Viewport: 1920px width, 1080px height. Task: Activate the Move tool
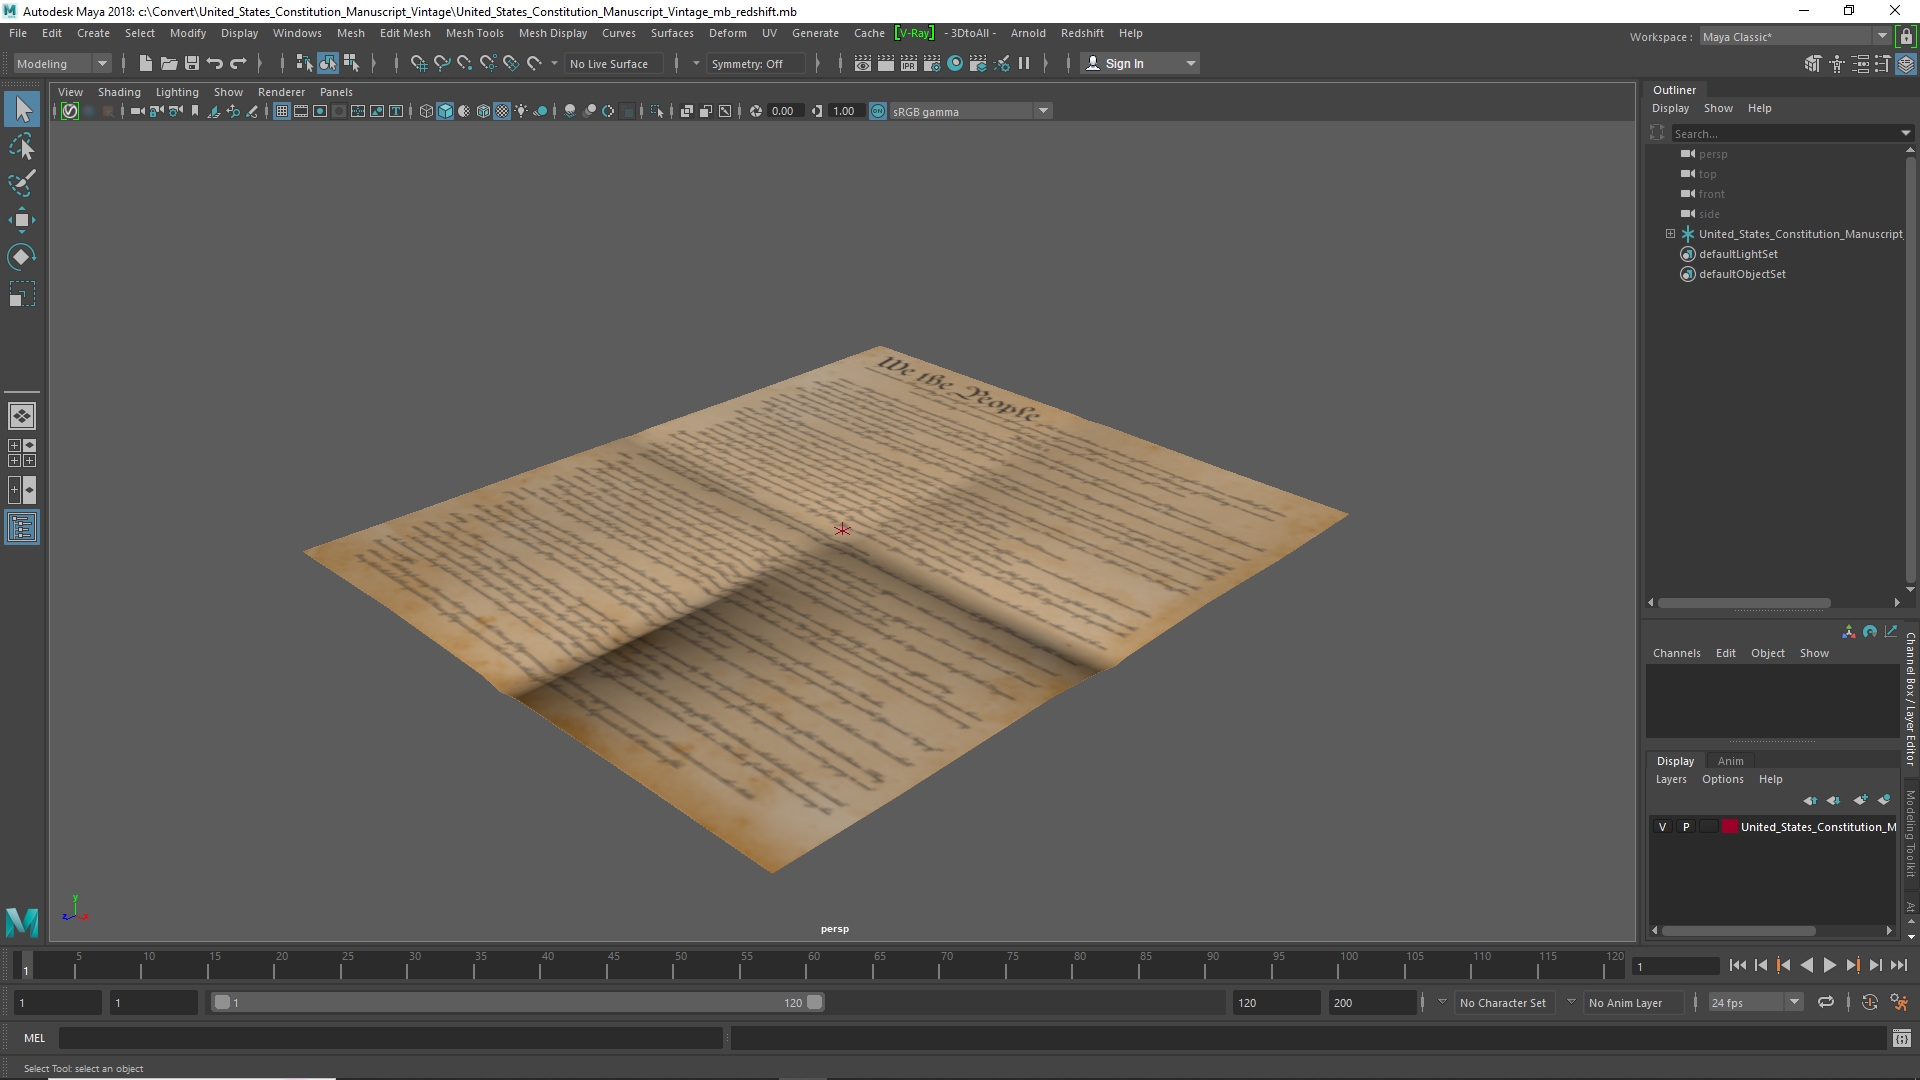(22, 220)
